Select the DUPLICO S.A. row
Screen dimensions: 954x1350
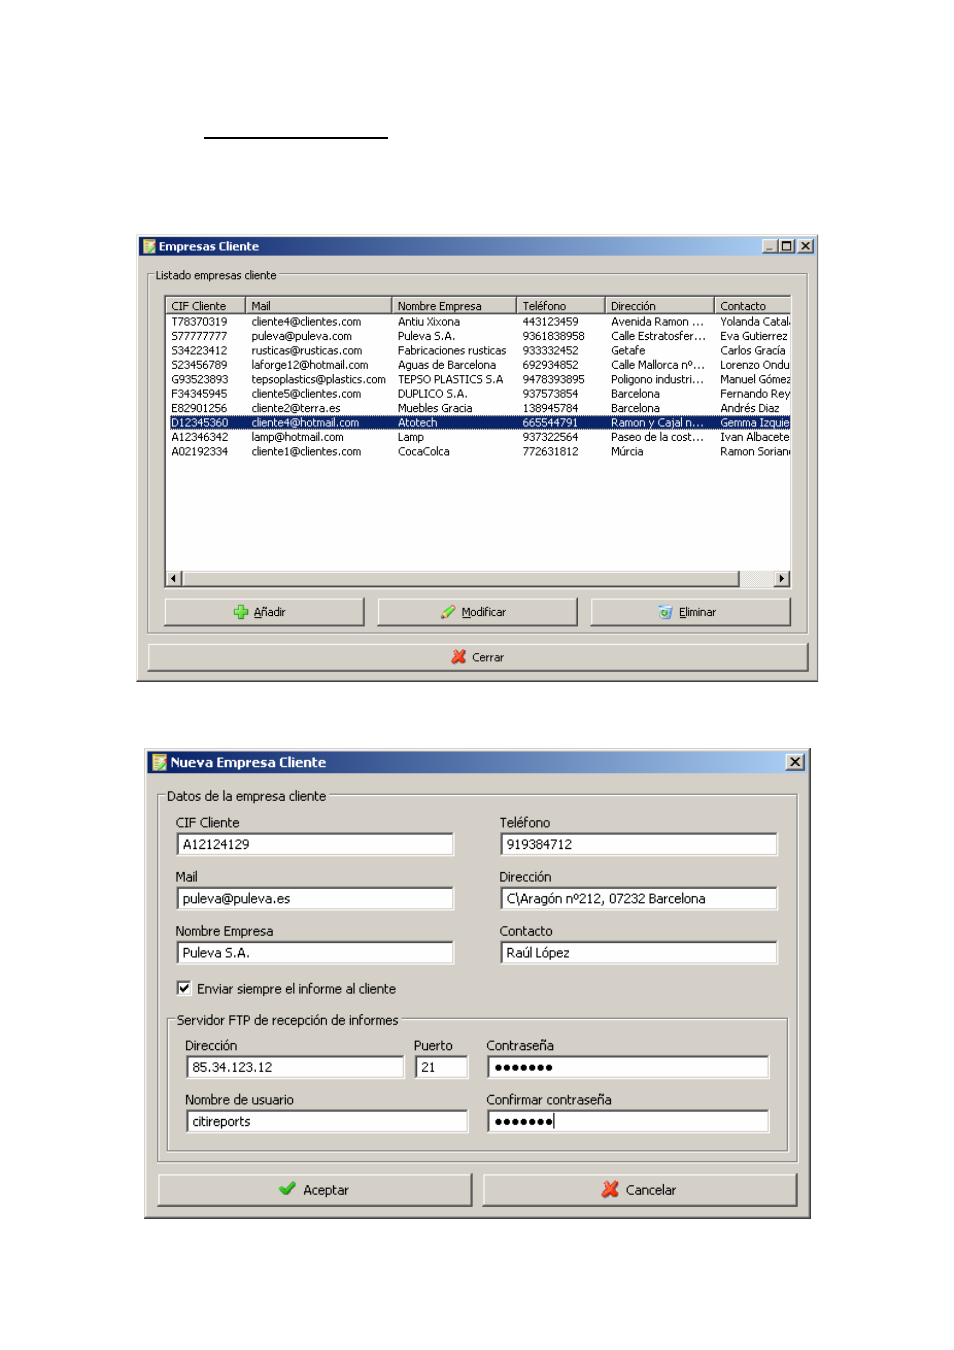tap(478, 394)
